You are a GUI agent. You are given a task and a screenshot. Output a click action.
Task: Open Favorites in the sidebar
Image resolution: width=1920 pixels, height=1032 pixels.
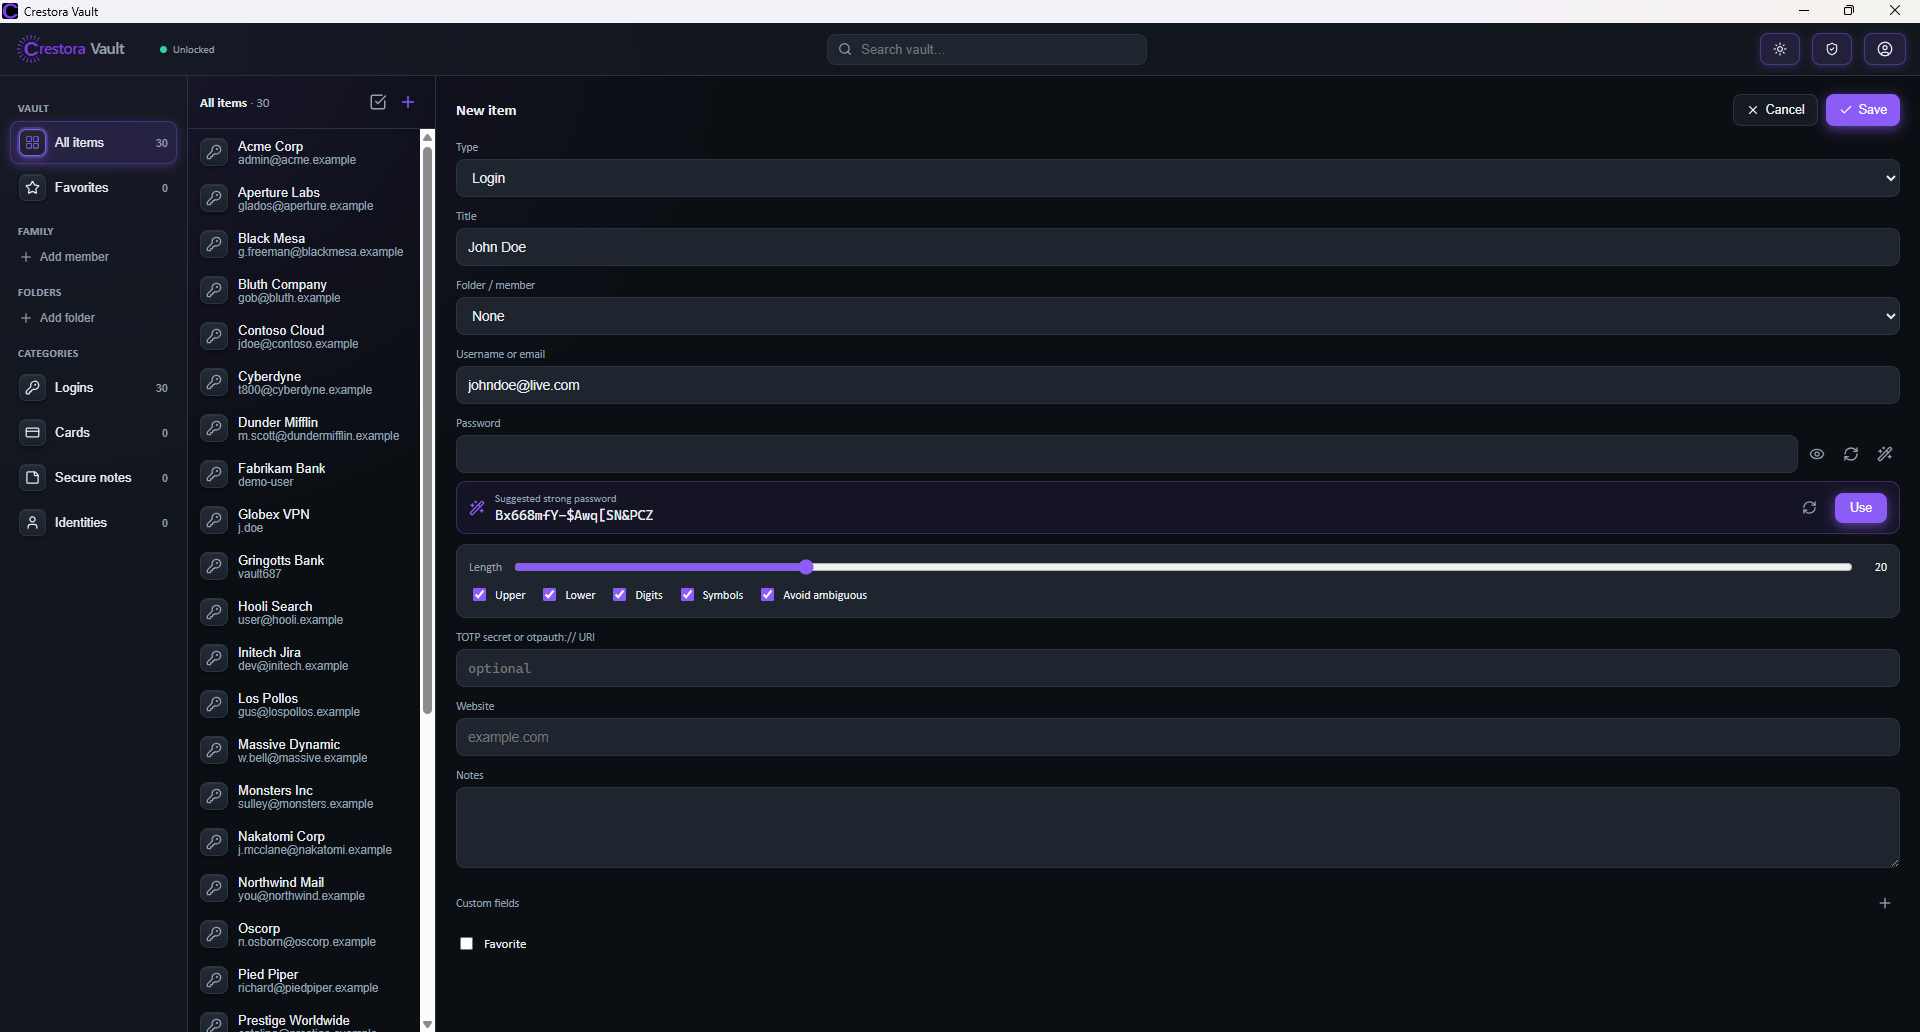[94, 188]
